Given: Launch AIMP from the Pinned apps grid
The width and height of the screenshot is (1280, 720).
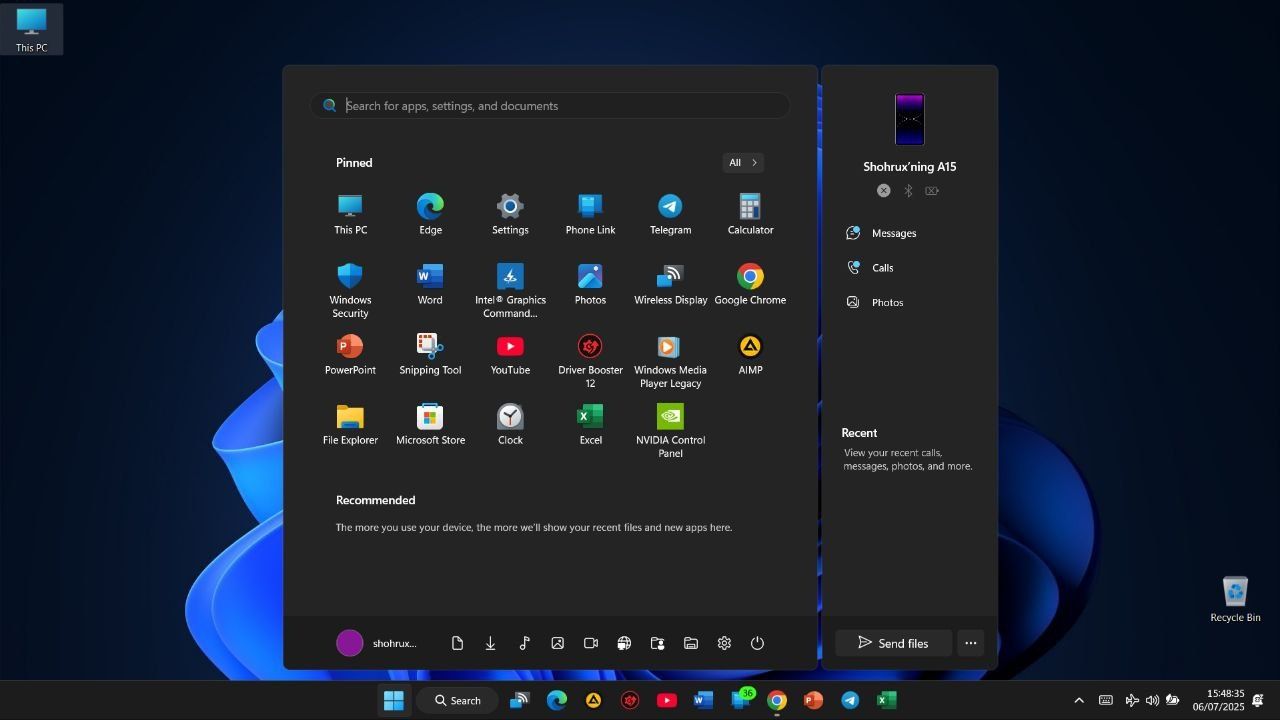Looking at the screenshot, I should tap(750, 355).
